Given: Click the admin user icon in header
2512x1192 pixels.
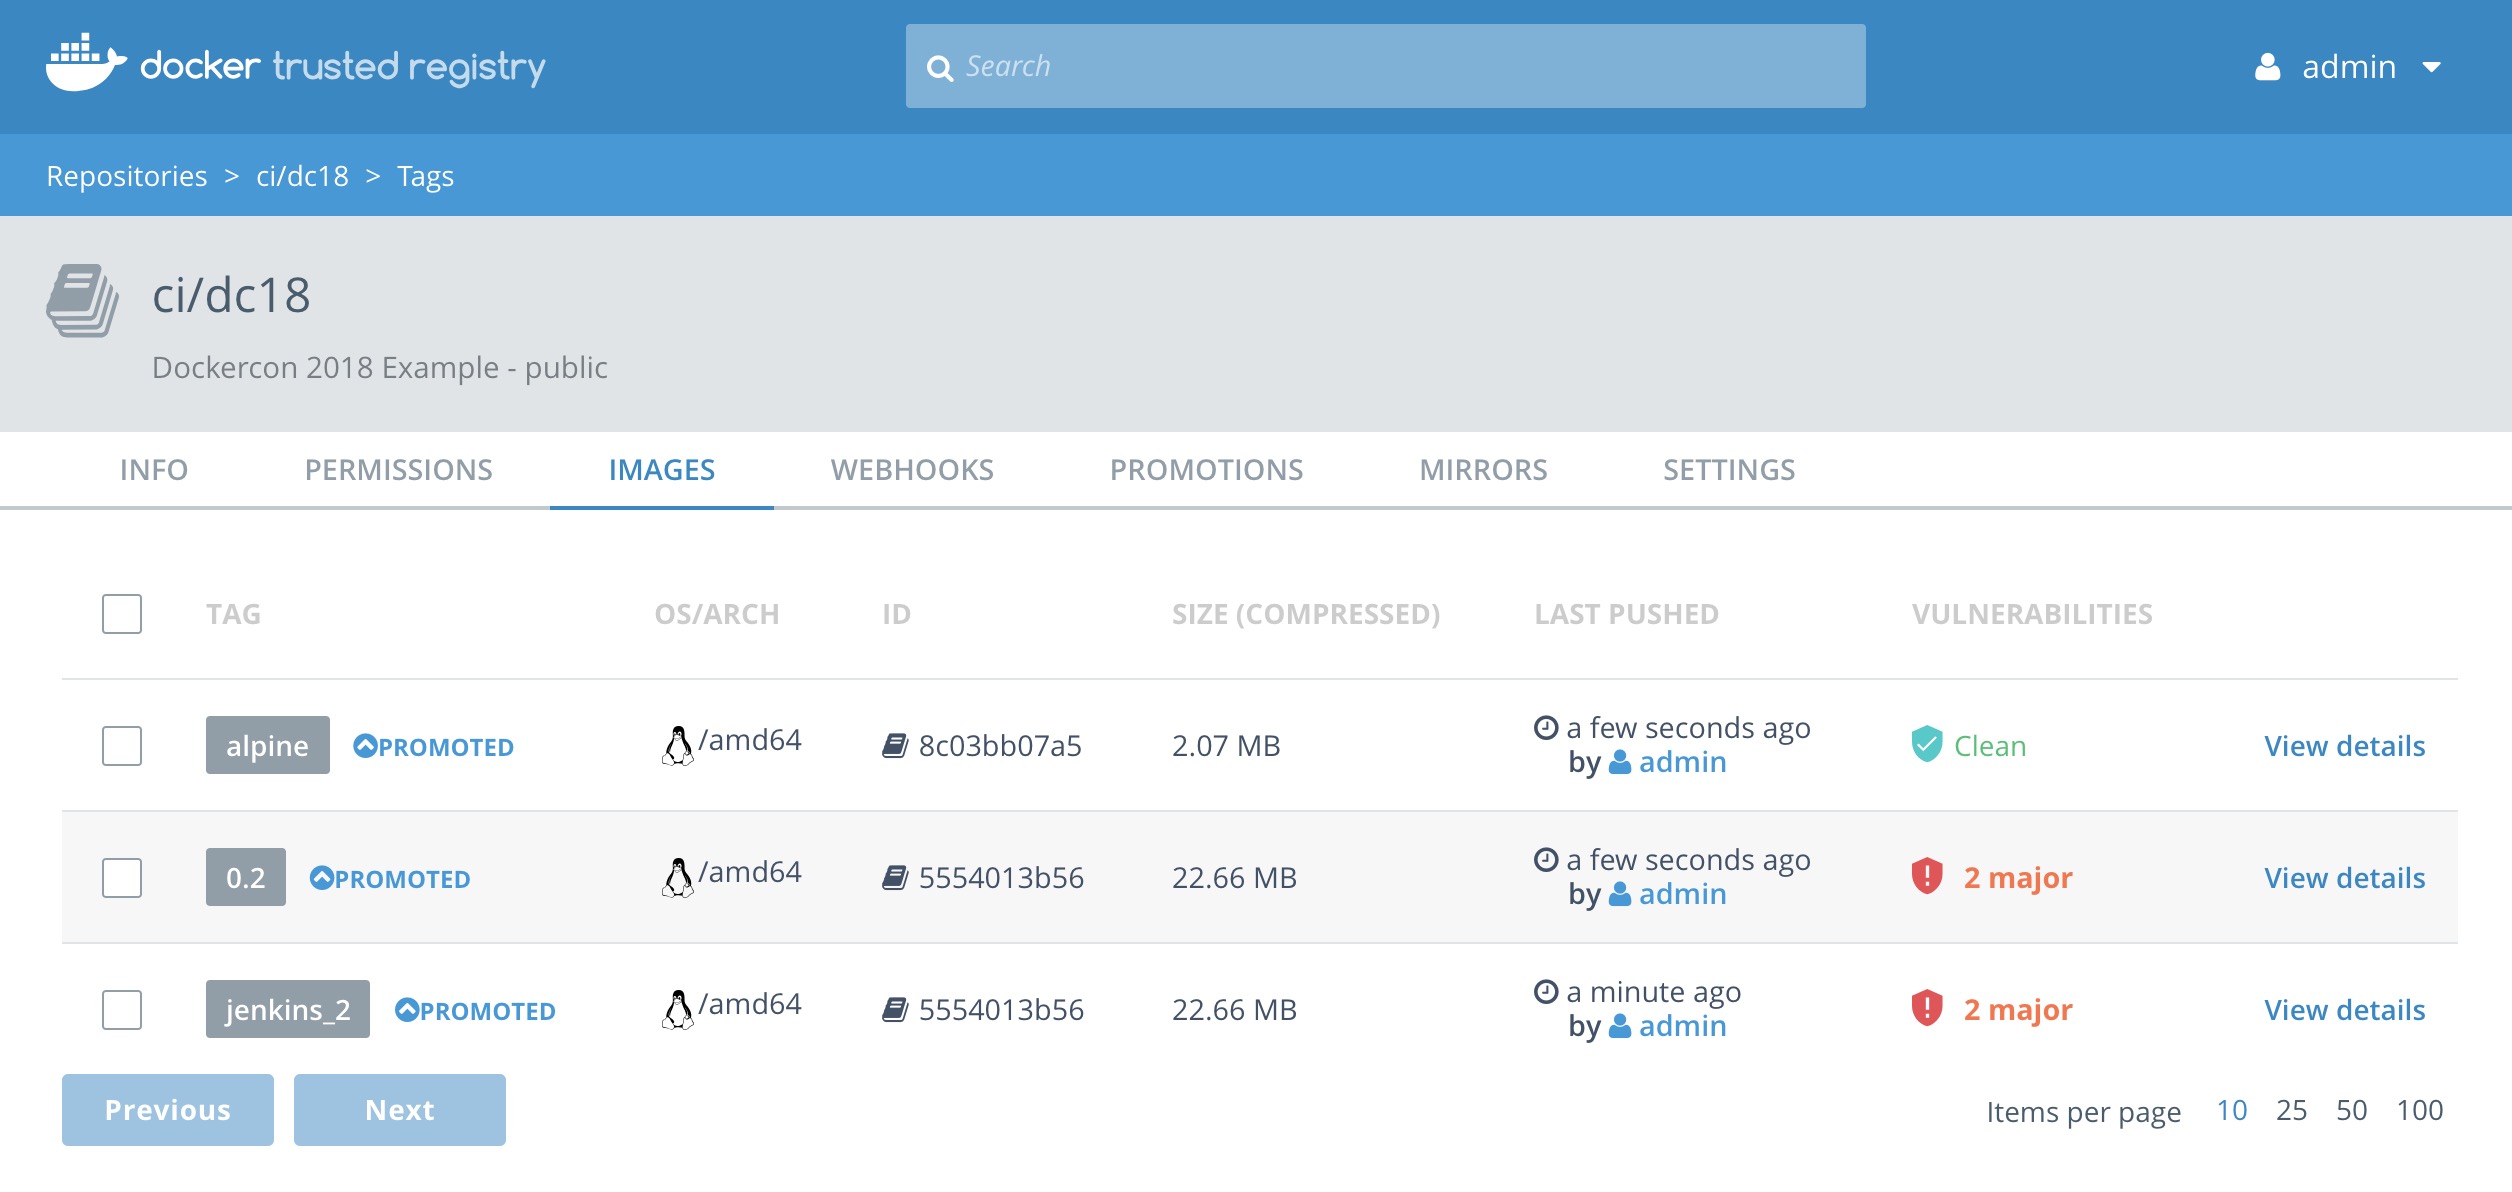Looking at the screenshot, I should 2268,67.
